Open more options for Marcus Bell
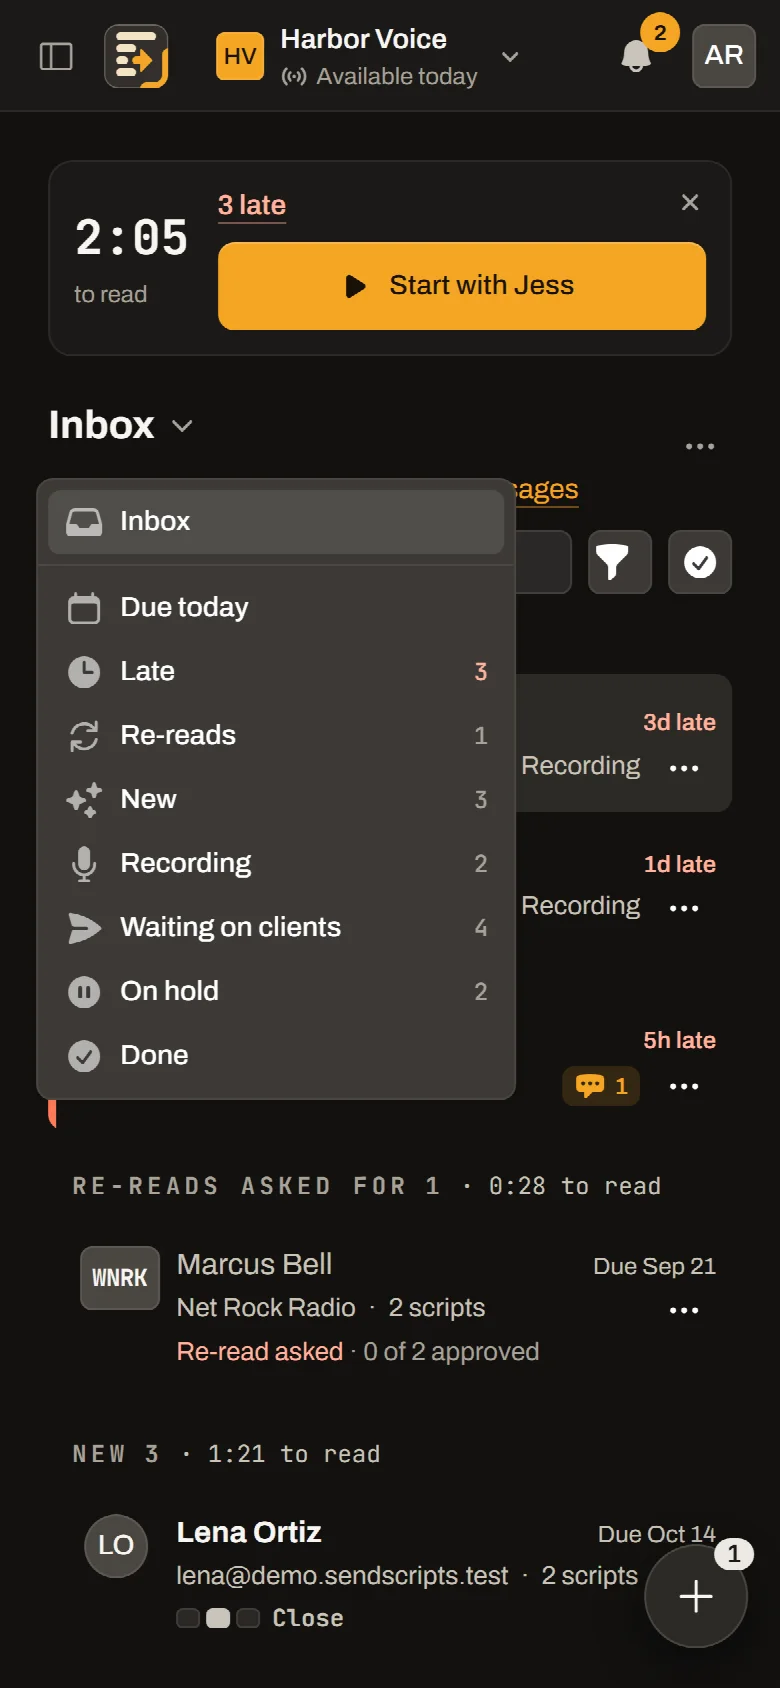The height and width of the screenshot is (1688, 780). [x=684, y=1310]
